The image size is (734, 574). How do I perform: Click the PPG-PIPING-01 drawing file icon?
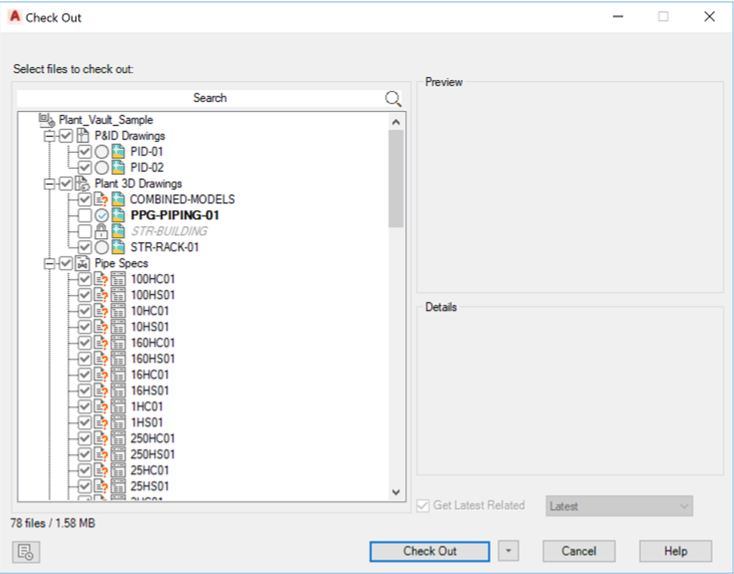point(118,215)
